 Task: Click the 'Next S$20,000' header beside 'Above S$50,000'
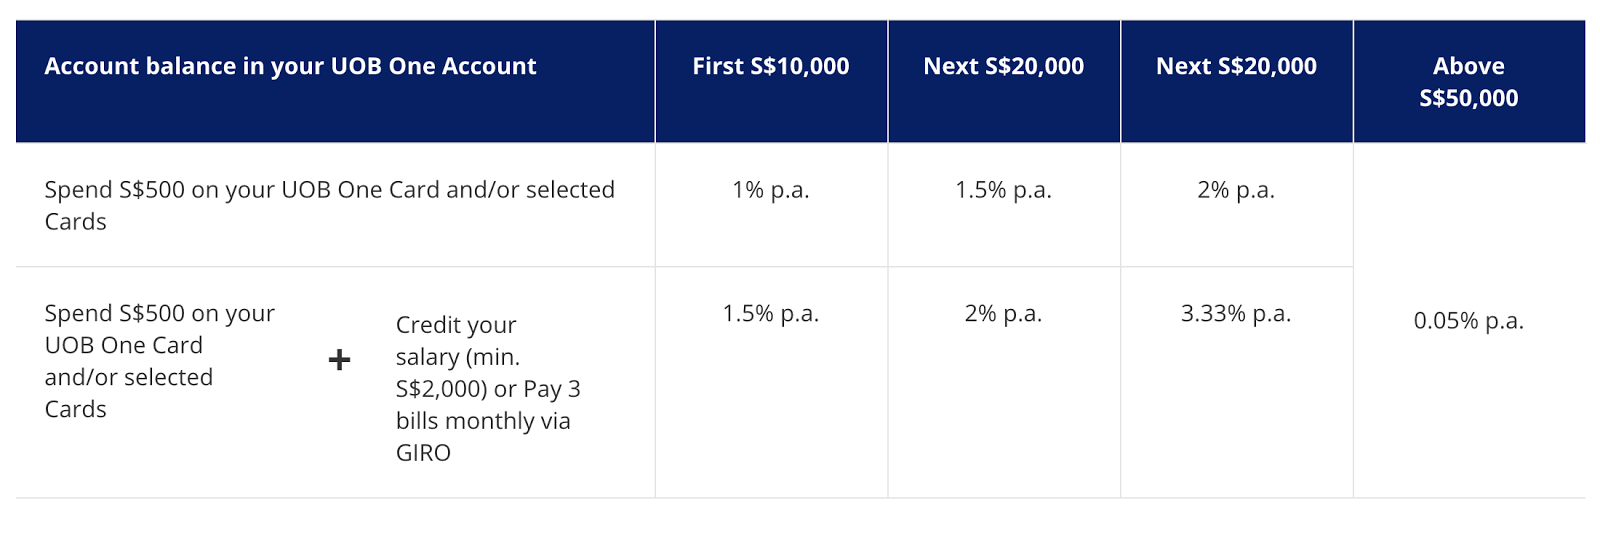pos(1236,67)
